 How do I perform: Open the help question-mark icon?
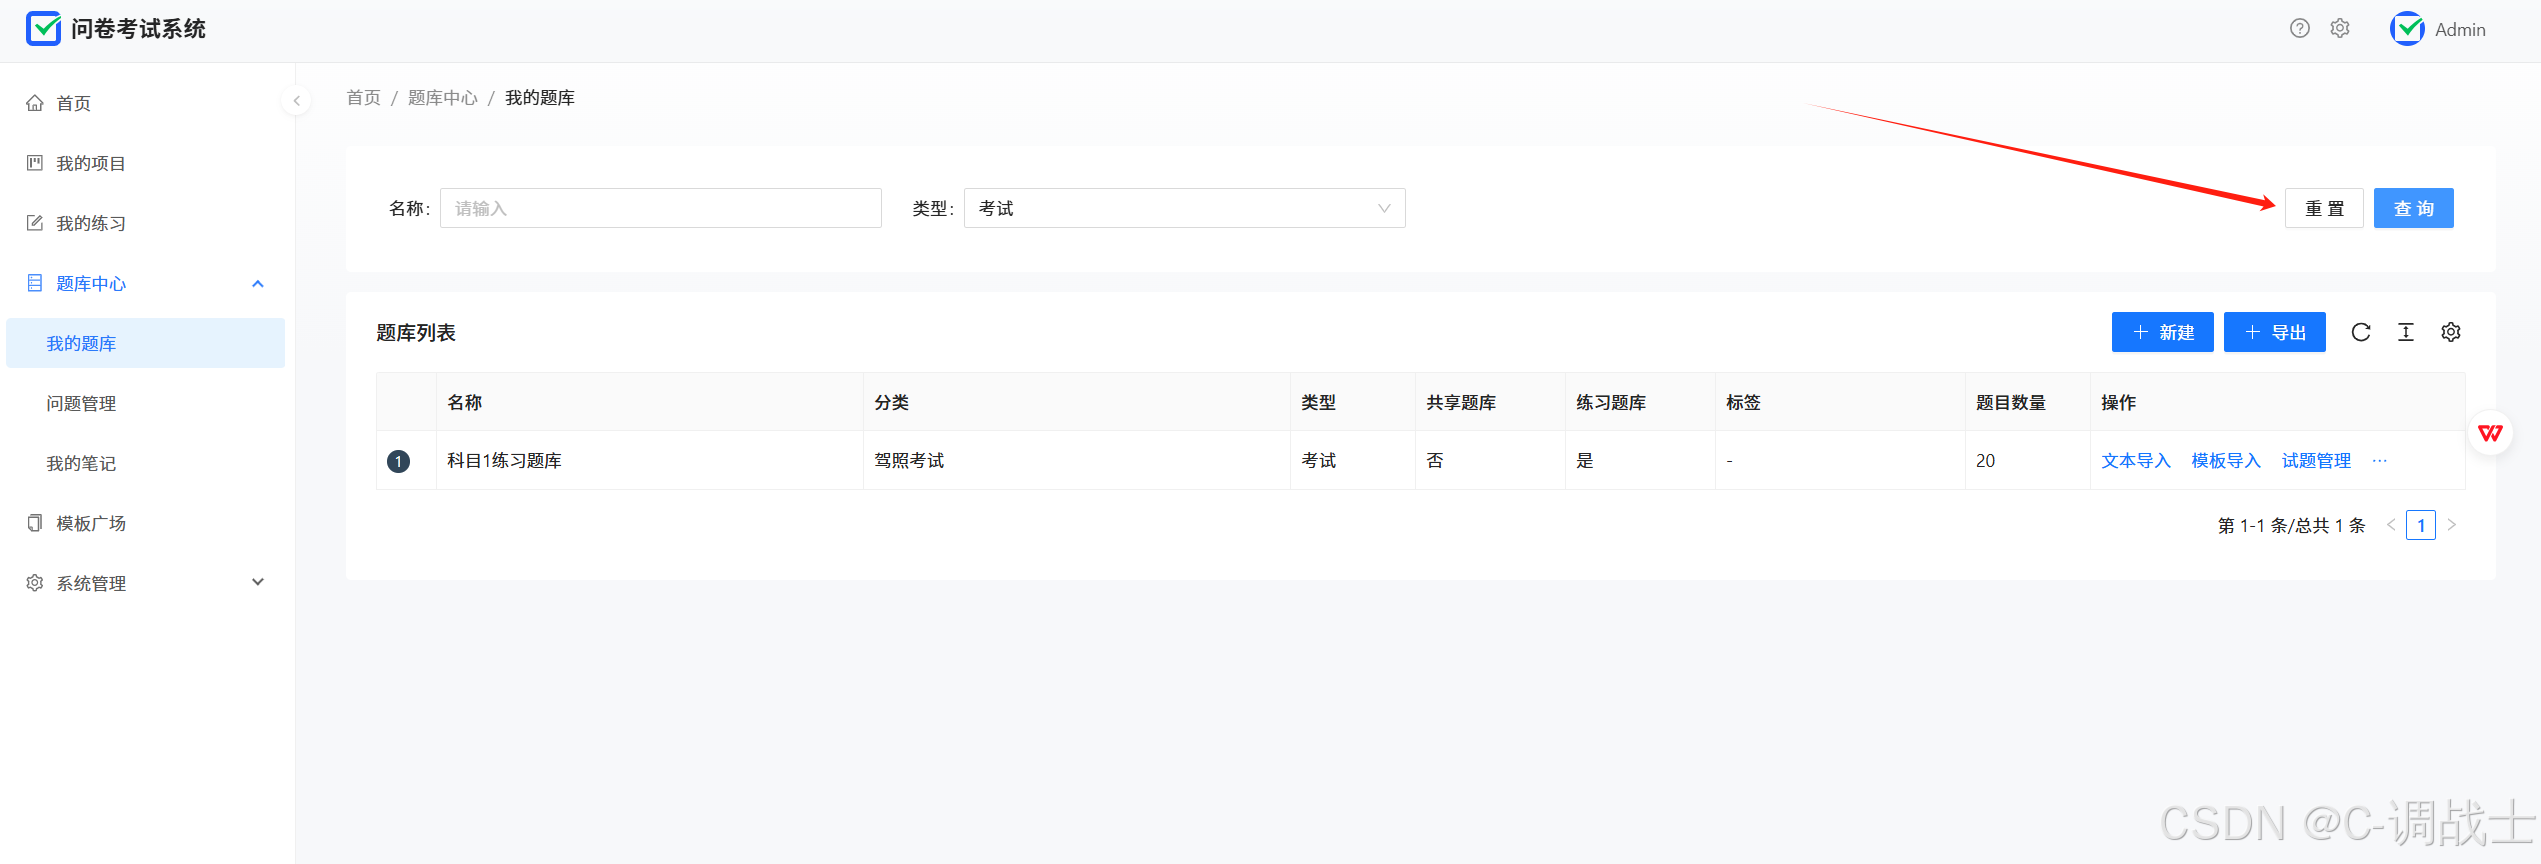[x=2300, y=28]
